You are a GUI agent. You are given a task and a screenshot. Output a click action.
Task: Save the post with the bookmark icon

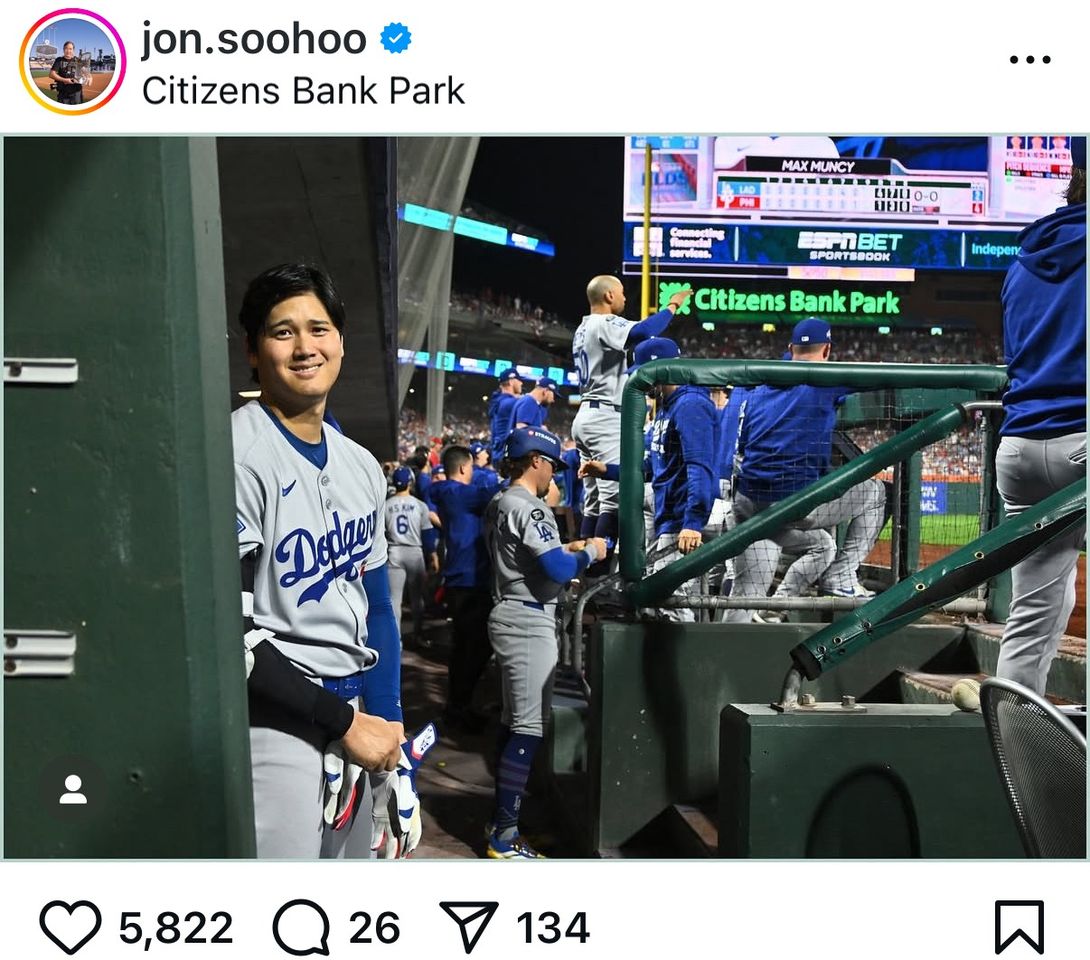point(1019,927)
